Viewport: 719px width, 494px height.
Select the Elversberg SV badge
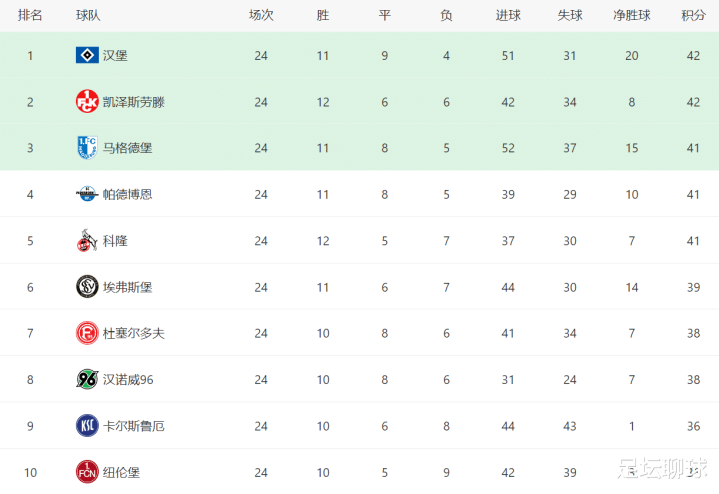(x=87, y=287)
